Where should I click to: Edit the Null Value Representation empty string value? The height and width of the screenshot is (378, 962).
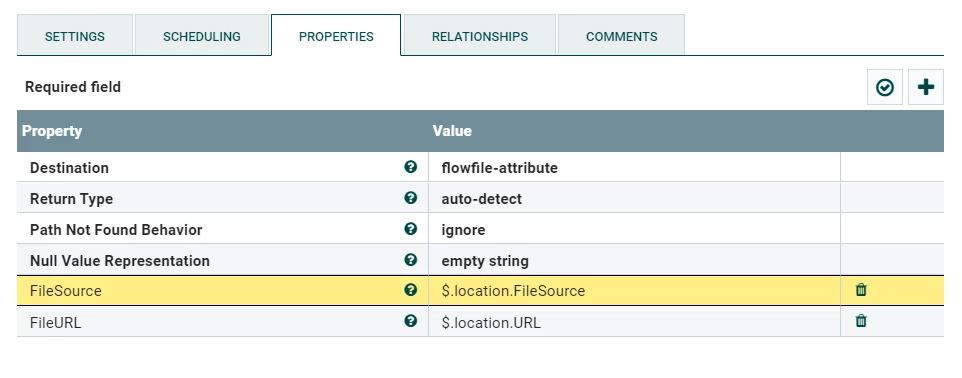pyautogui.click(x=634, y=260)
